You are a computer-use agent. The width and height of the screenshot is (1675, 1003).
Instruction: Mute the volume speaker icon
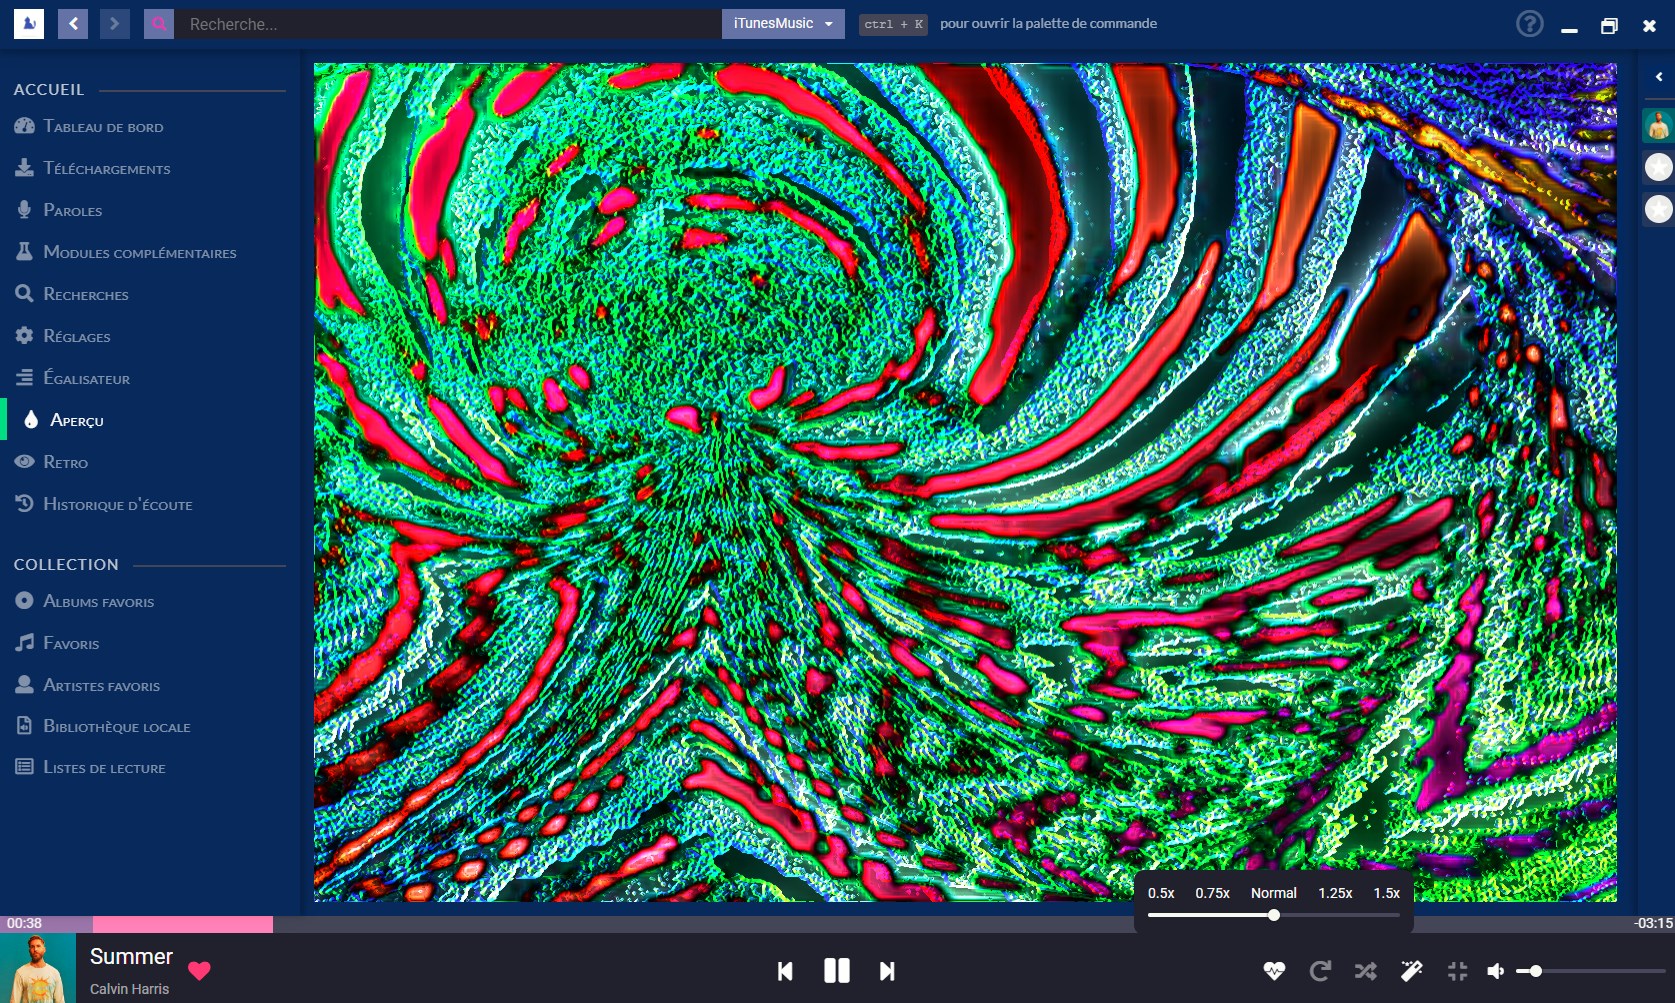coord(1496,971)
